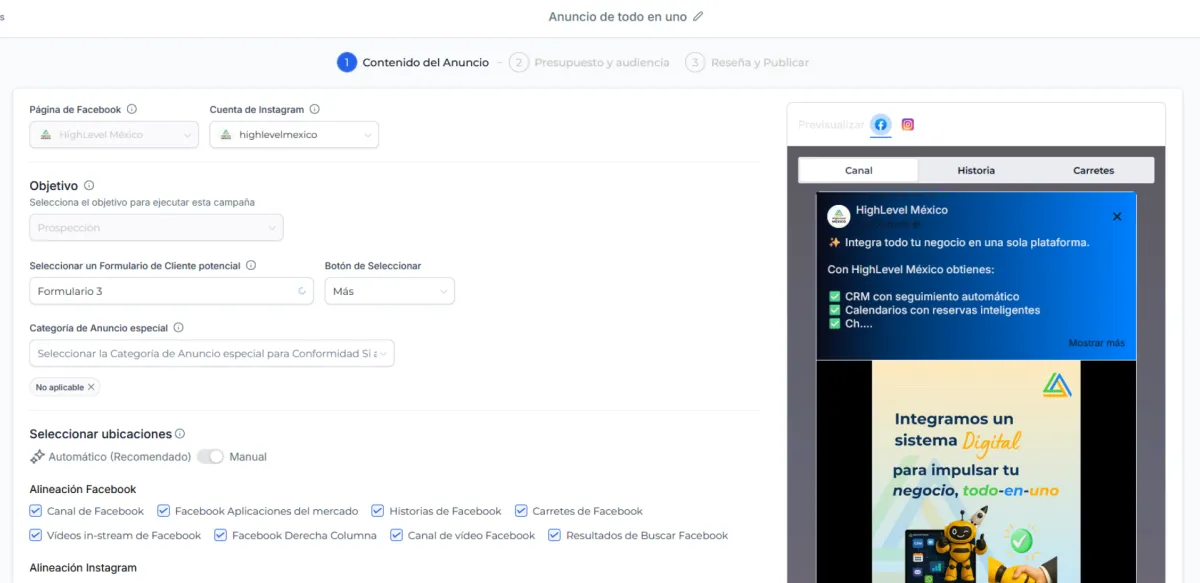Dismiss the ad preview with its X

pyautogui.click(x=1117, y=216)
